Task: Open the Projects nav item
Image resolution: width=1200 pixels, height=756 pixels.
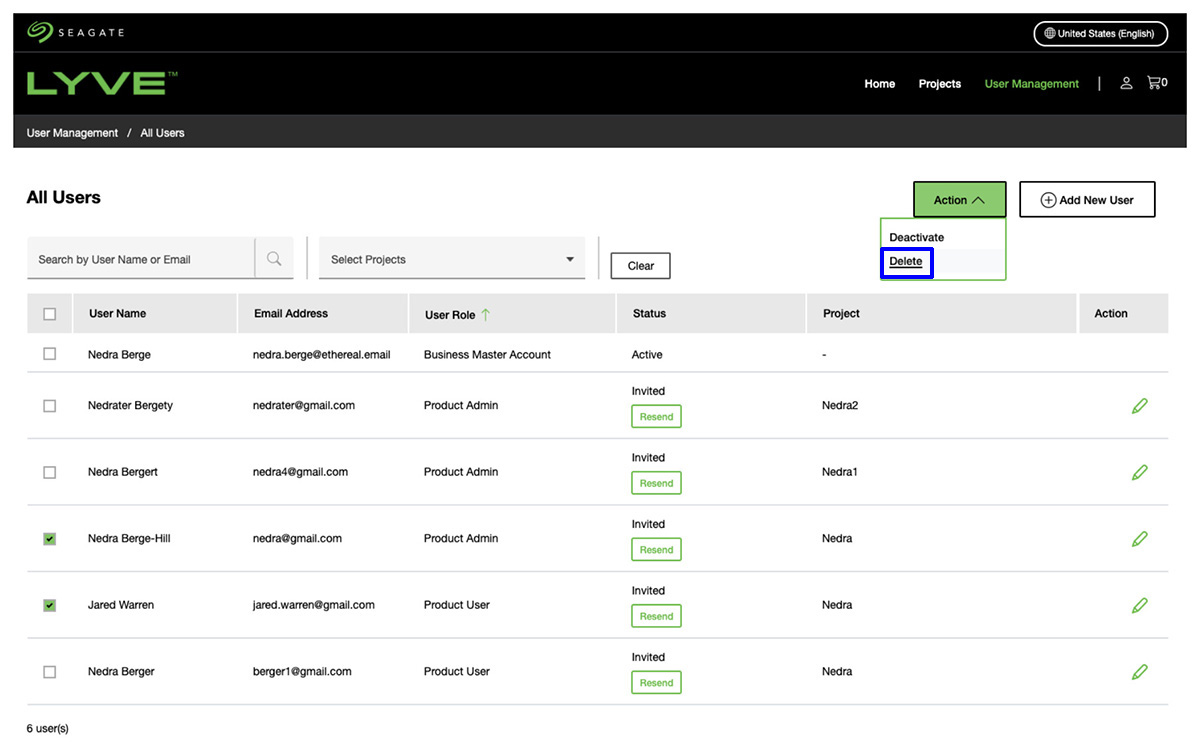Action: pyautogui.click(x=940, y=84)
